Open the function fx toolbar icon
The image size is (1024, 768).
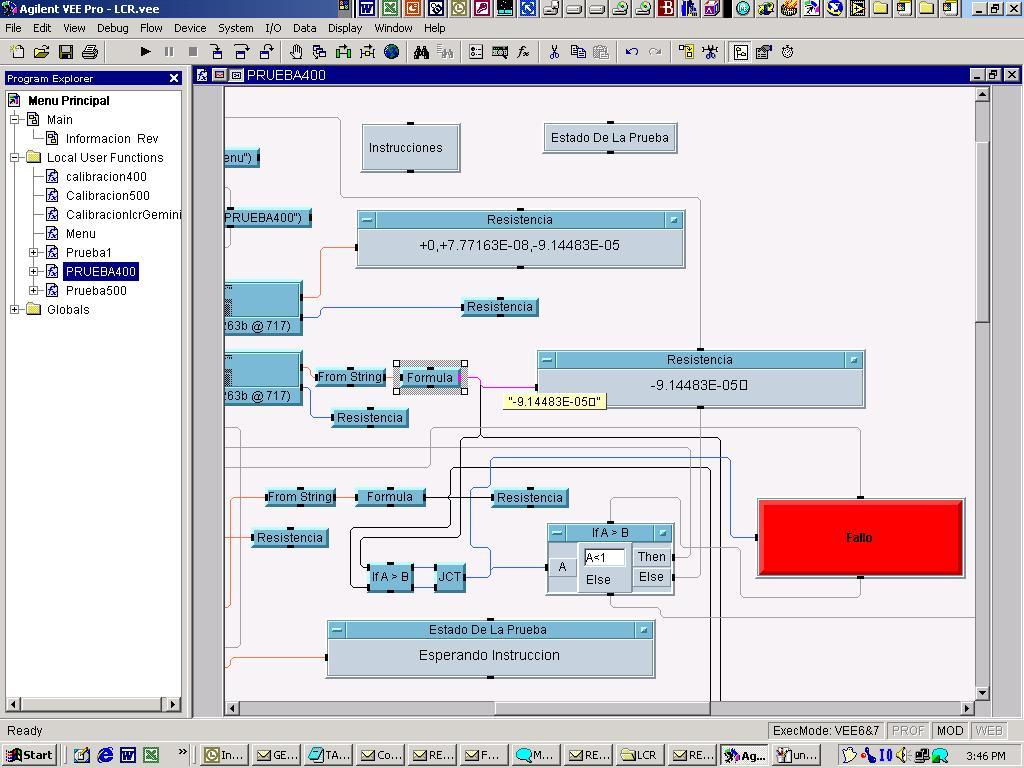coord(523,52)
